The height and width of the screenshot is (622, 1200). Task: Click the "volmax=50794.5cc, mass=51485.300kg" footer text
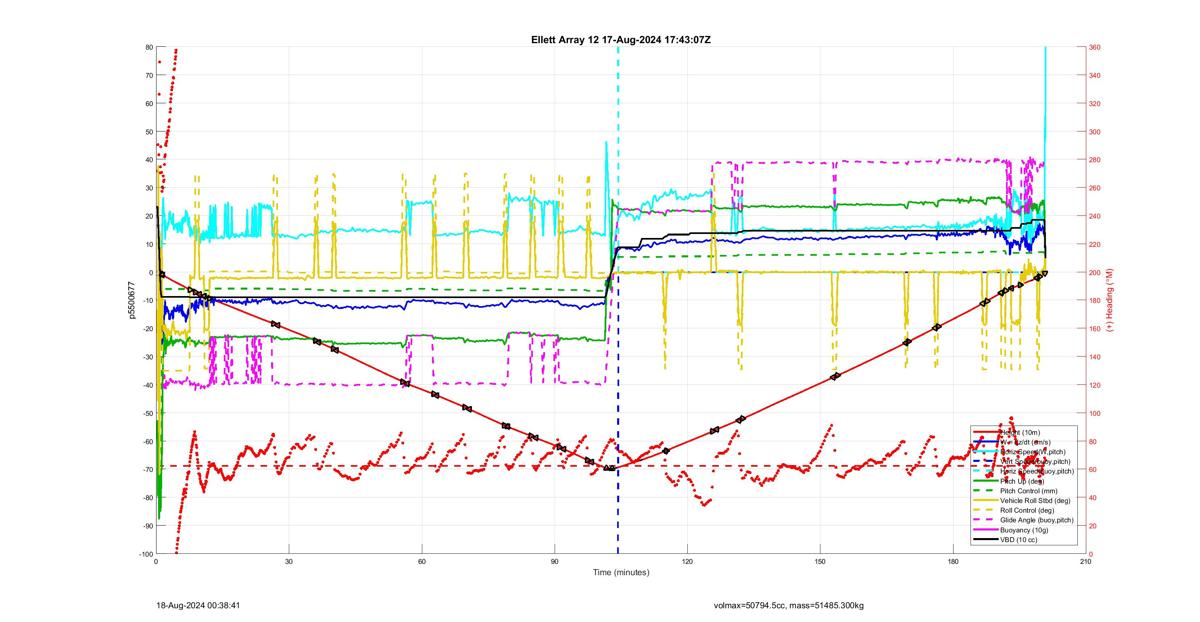pos(788,605)
